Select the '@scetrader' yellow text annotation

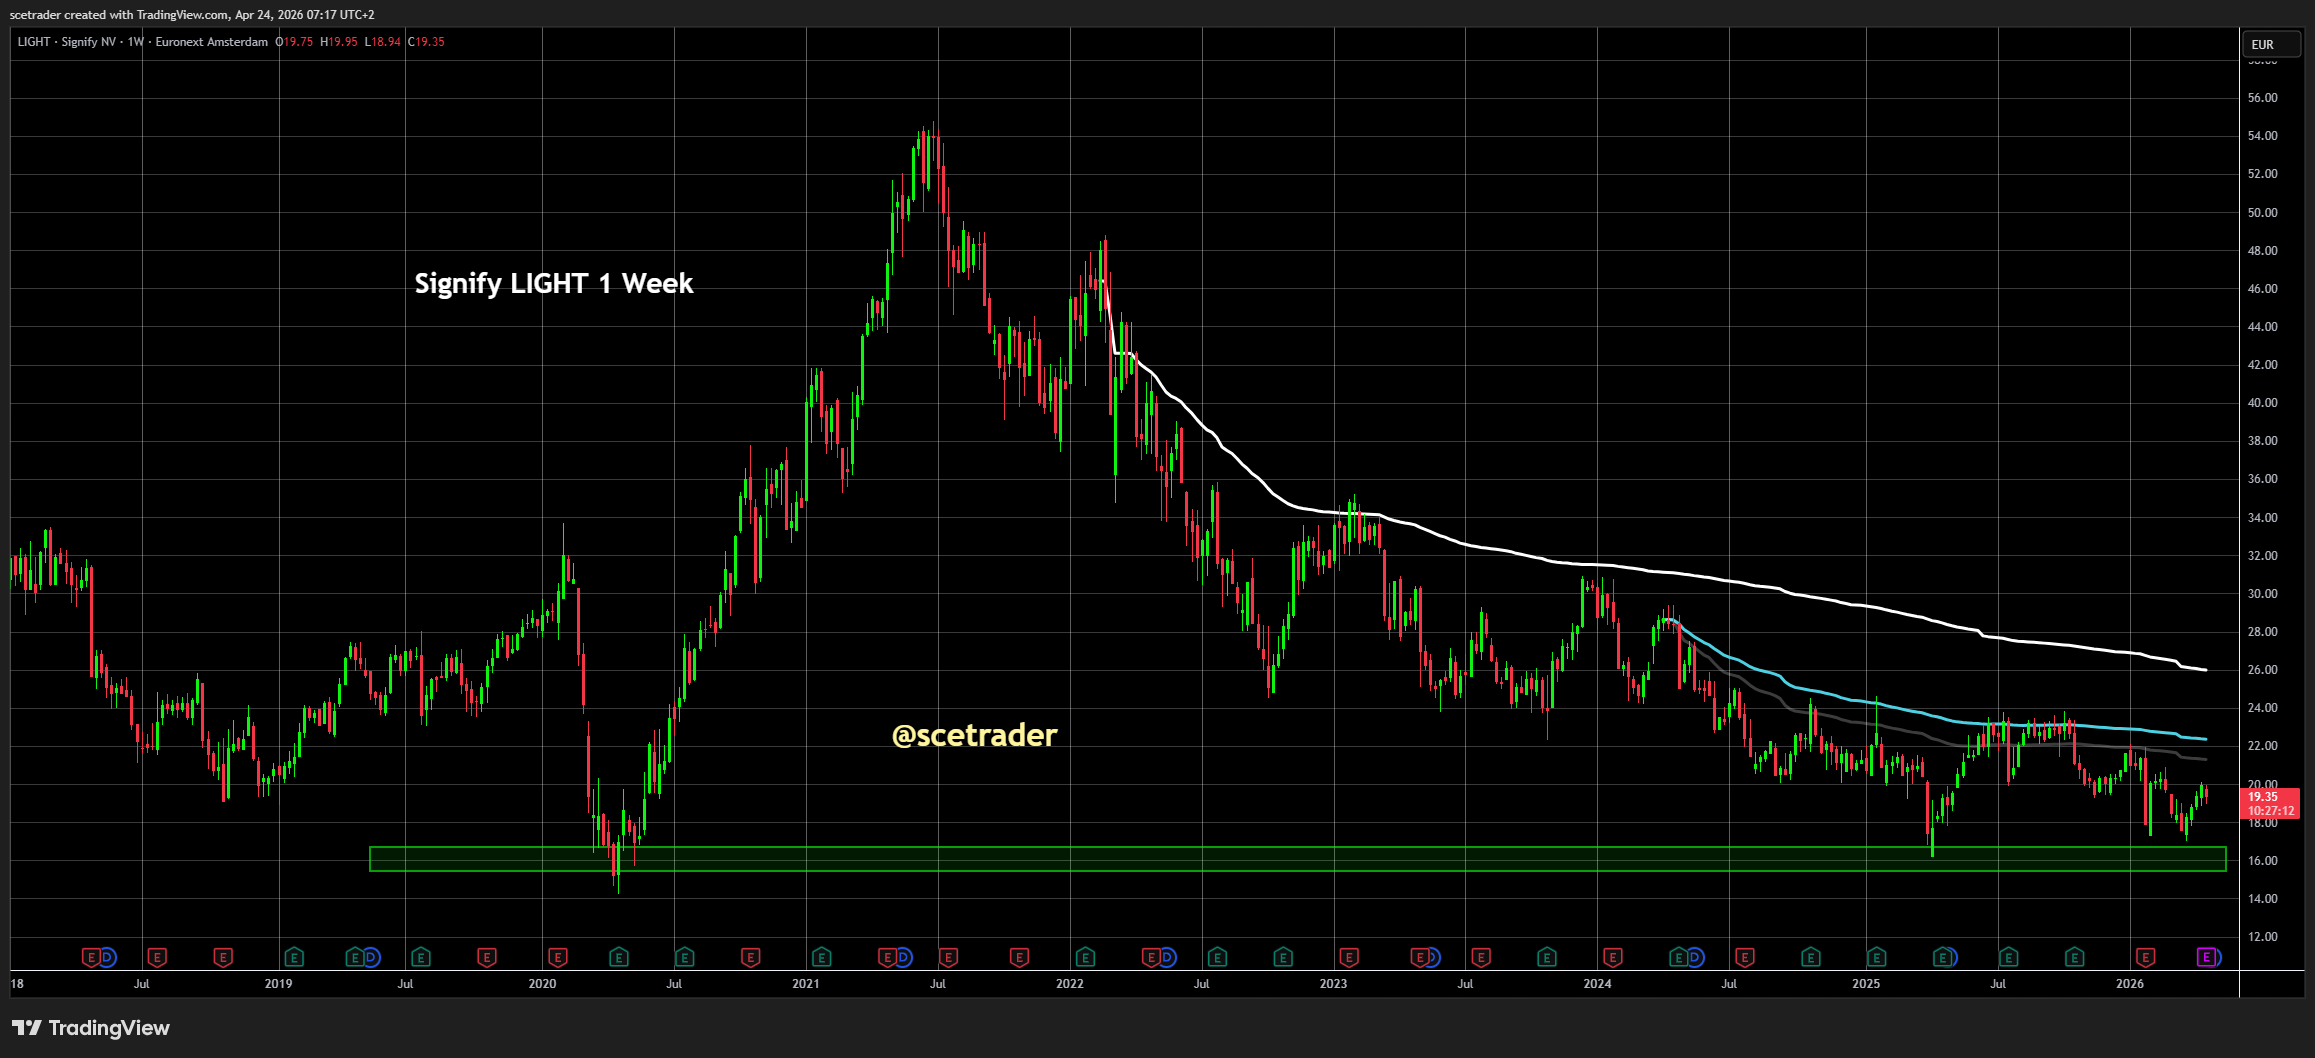974,736
